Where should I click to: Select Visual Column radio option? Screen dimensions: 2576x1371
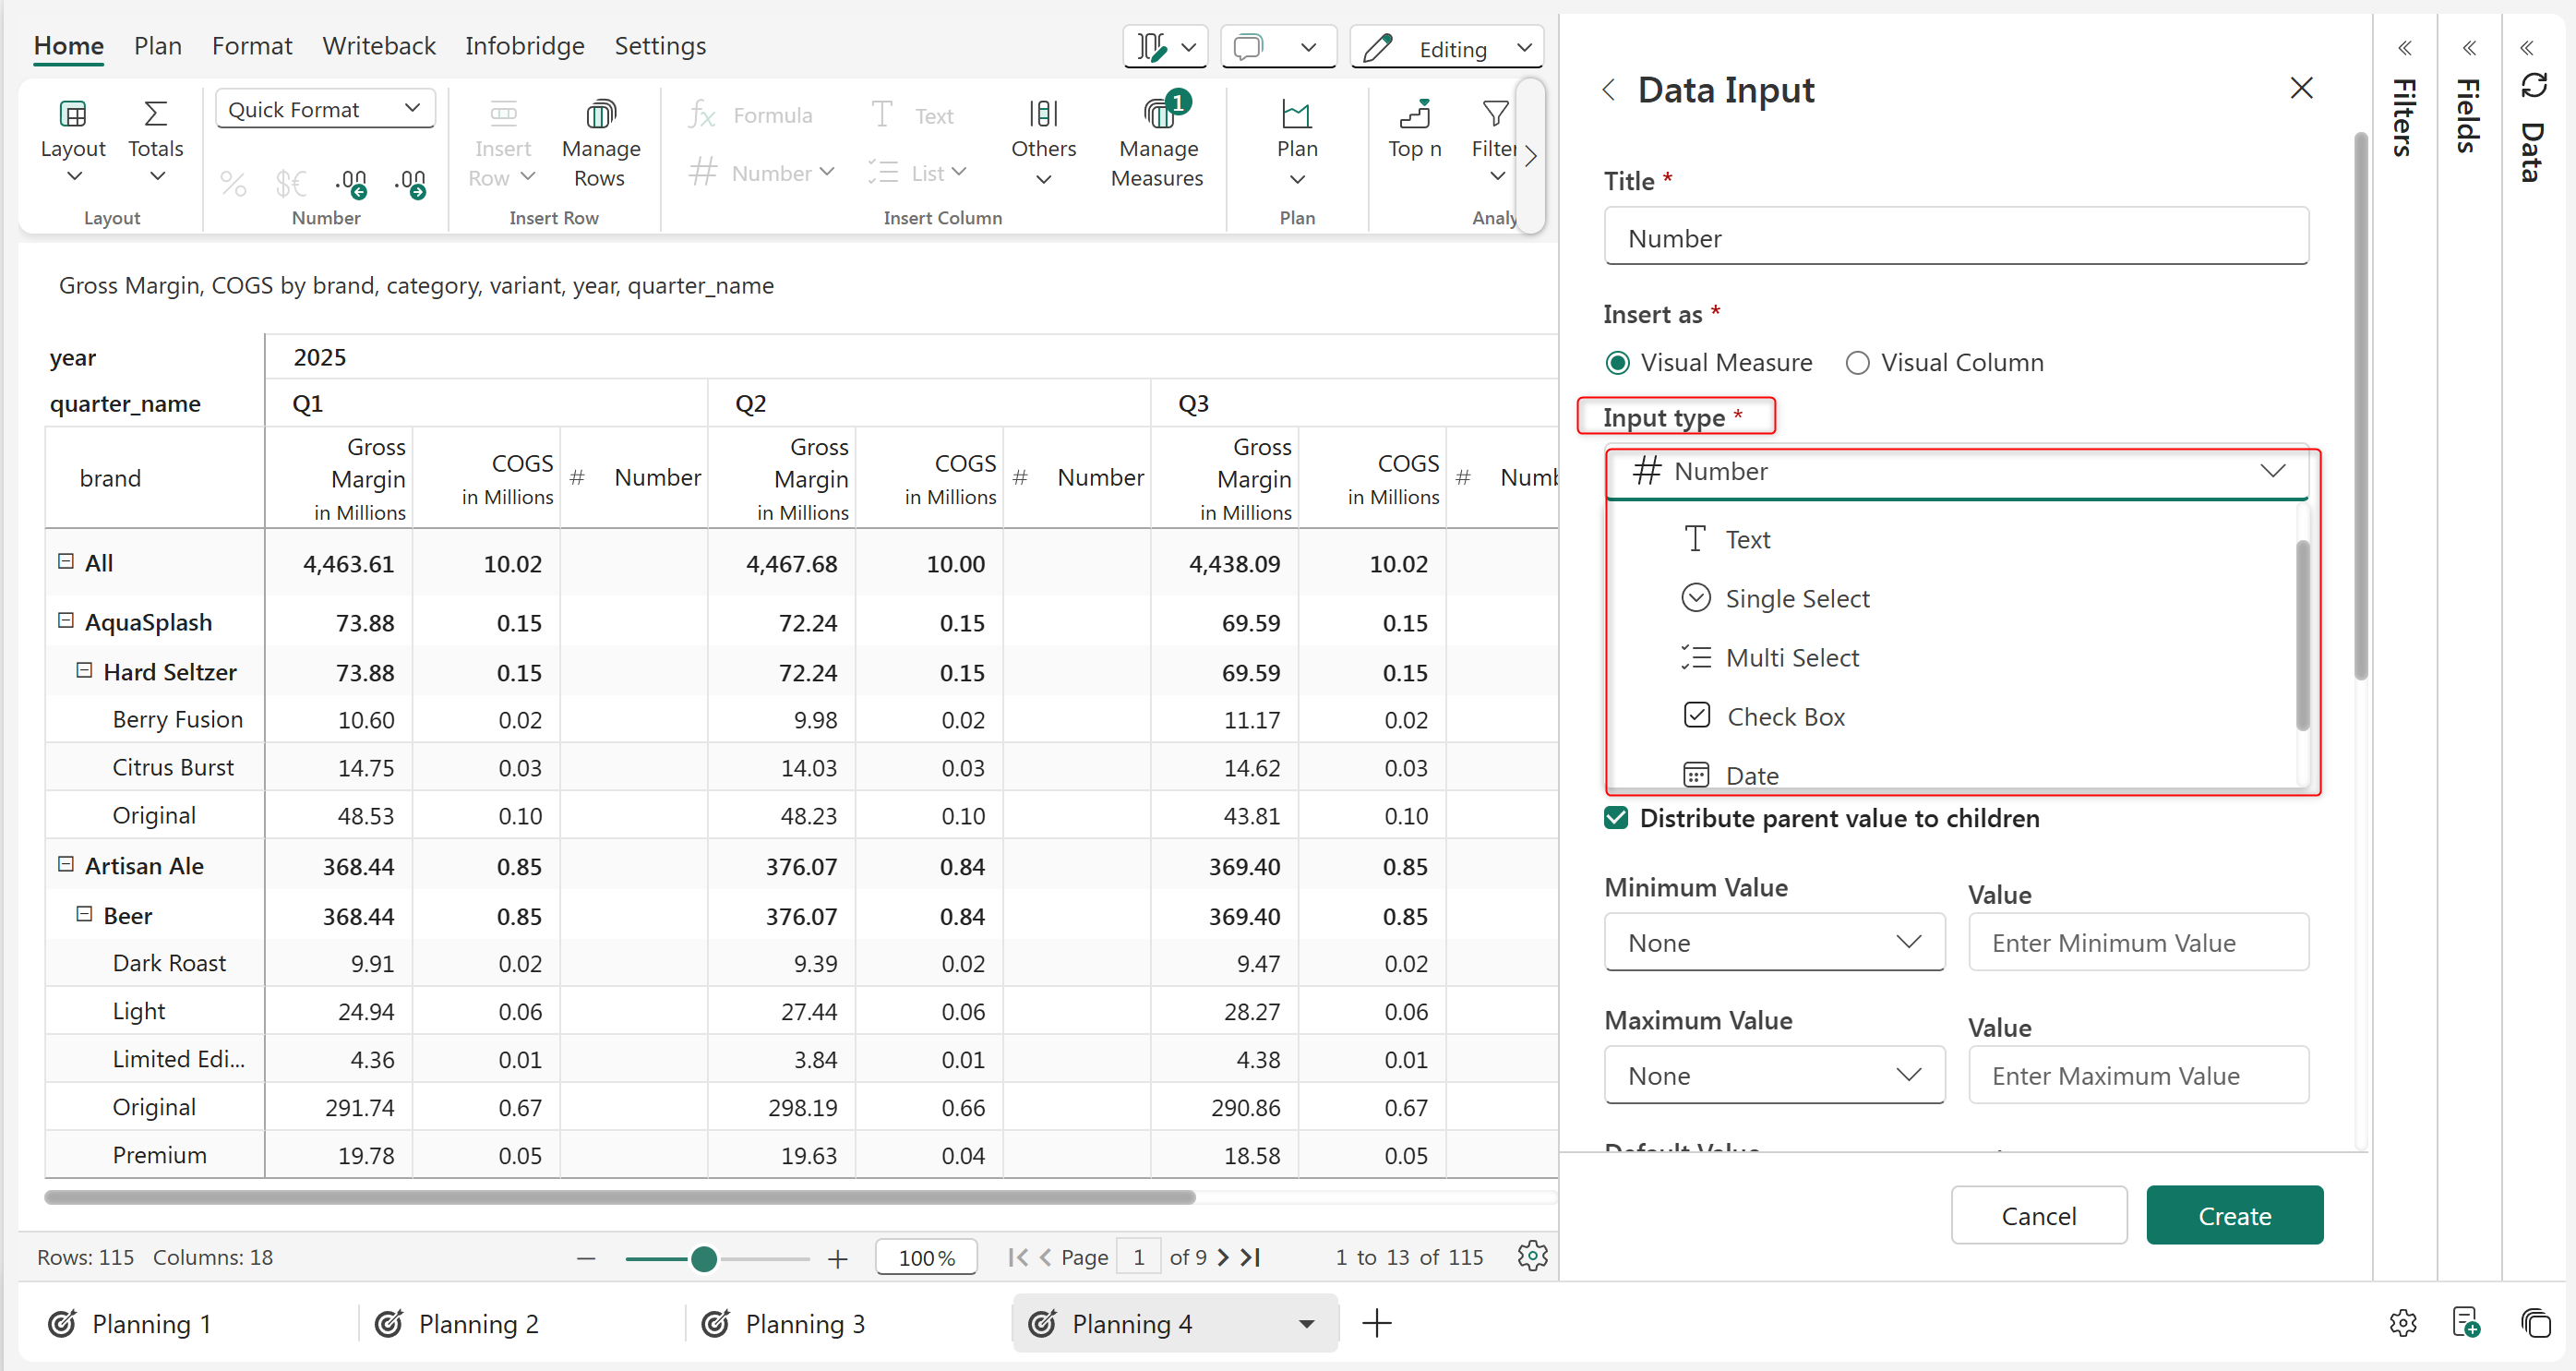[1857, 363]
